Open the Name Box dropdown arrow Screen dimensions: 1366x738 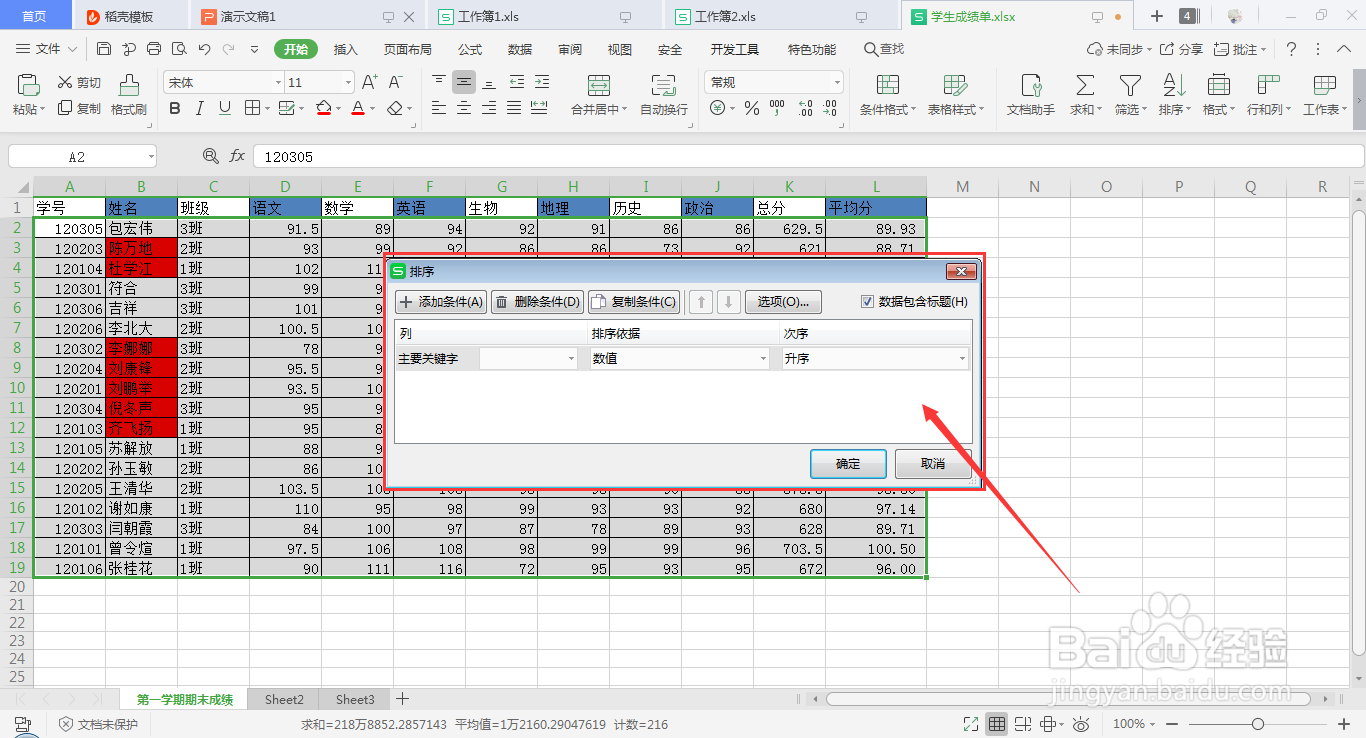[x=150, y=156]
